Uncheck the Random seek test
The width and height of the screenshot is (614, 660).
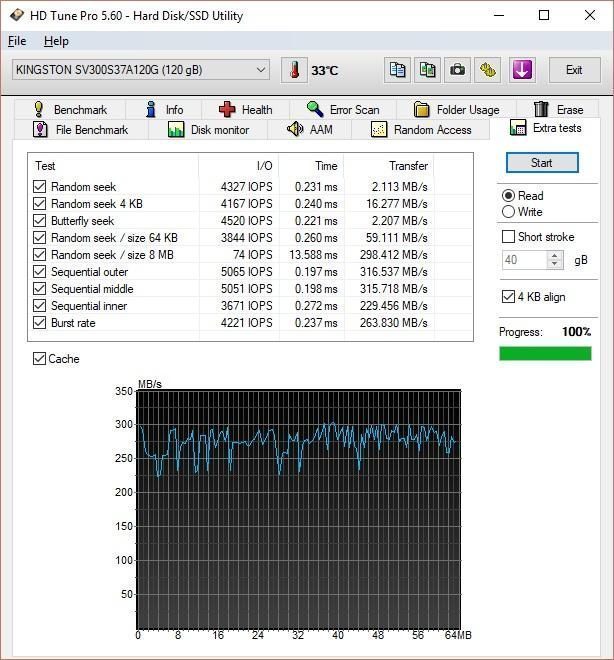(x=40, y=186)
